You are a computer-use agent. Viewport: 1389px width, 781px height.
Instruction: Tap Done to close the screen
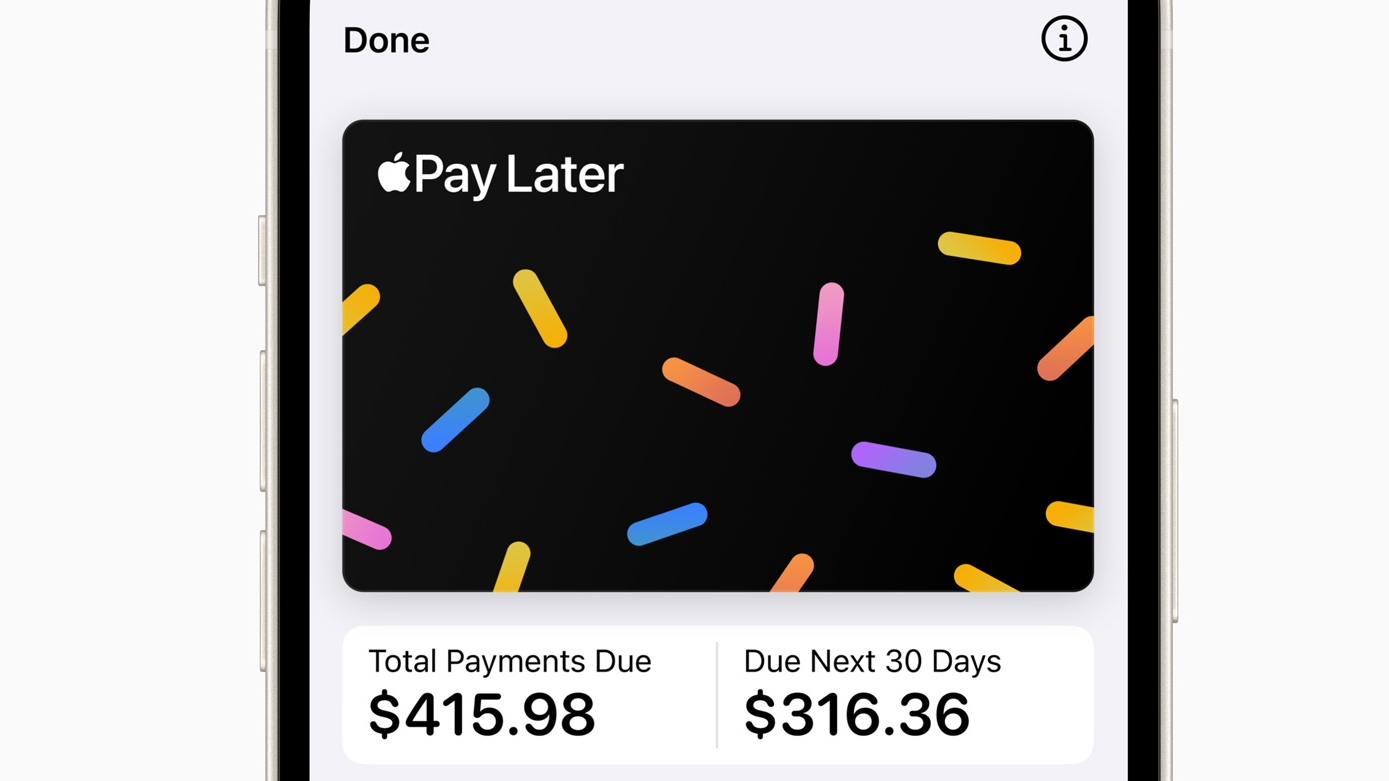coord(385,40)
